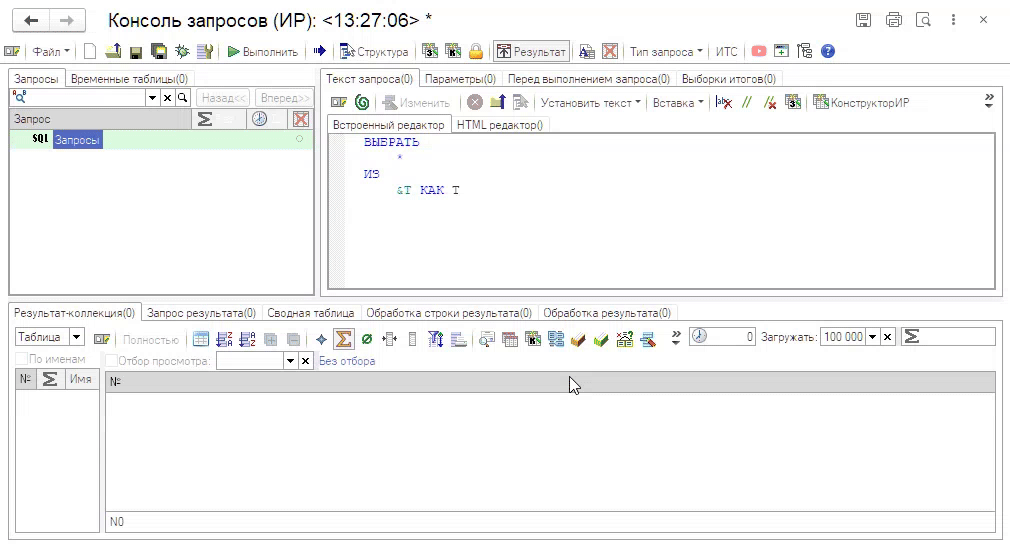Image resolution: width=1010 pixels, height=548 pixels.
Task: Click the green double-slash comment icon
Action: click(746, 102)
